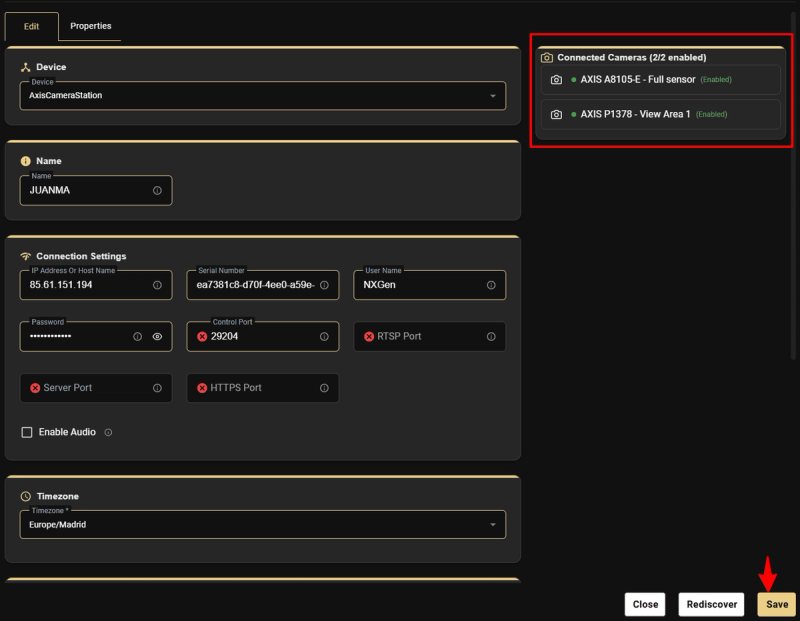Click the red X icon in Server Port
Image resolution: width=800 pixels, height=621 pixels.
pos(35,388)
